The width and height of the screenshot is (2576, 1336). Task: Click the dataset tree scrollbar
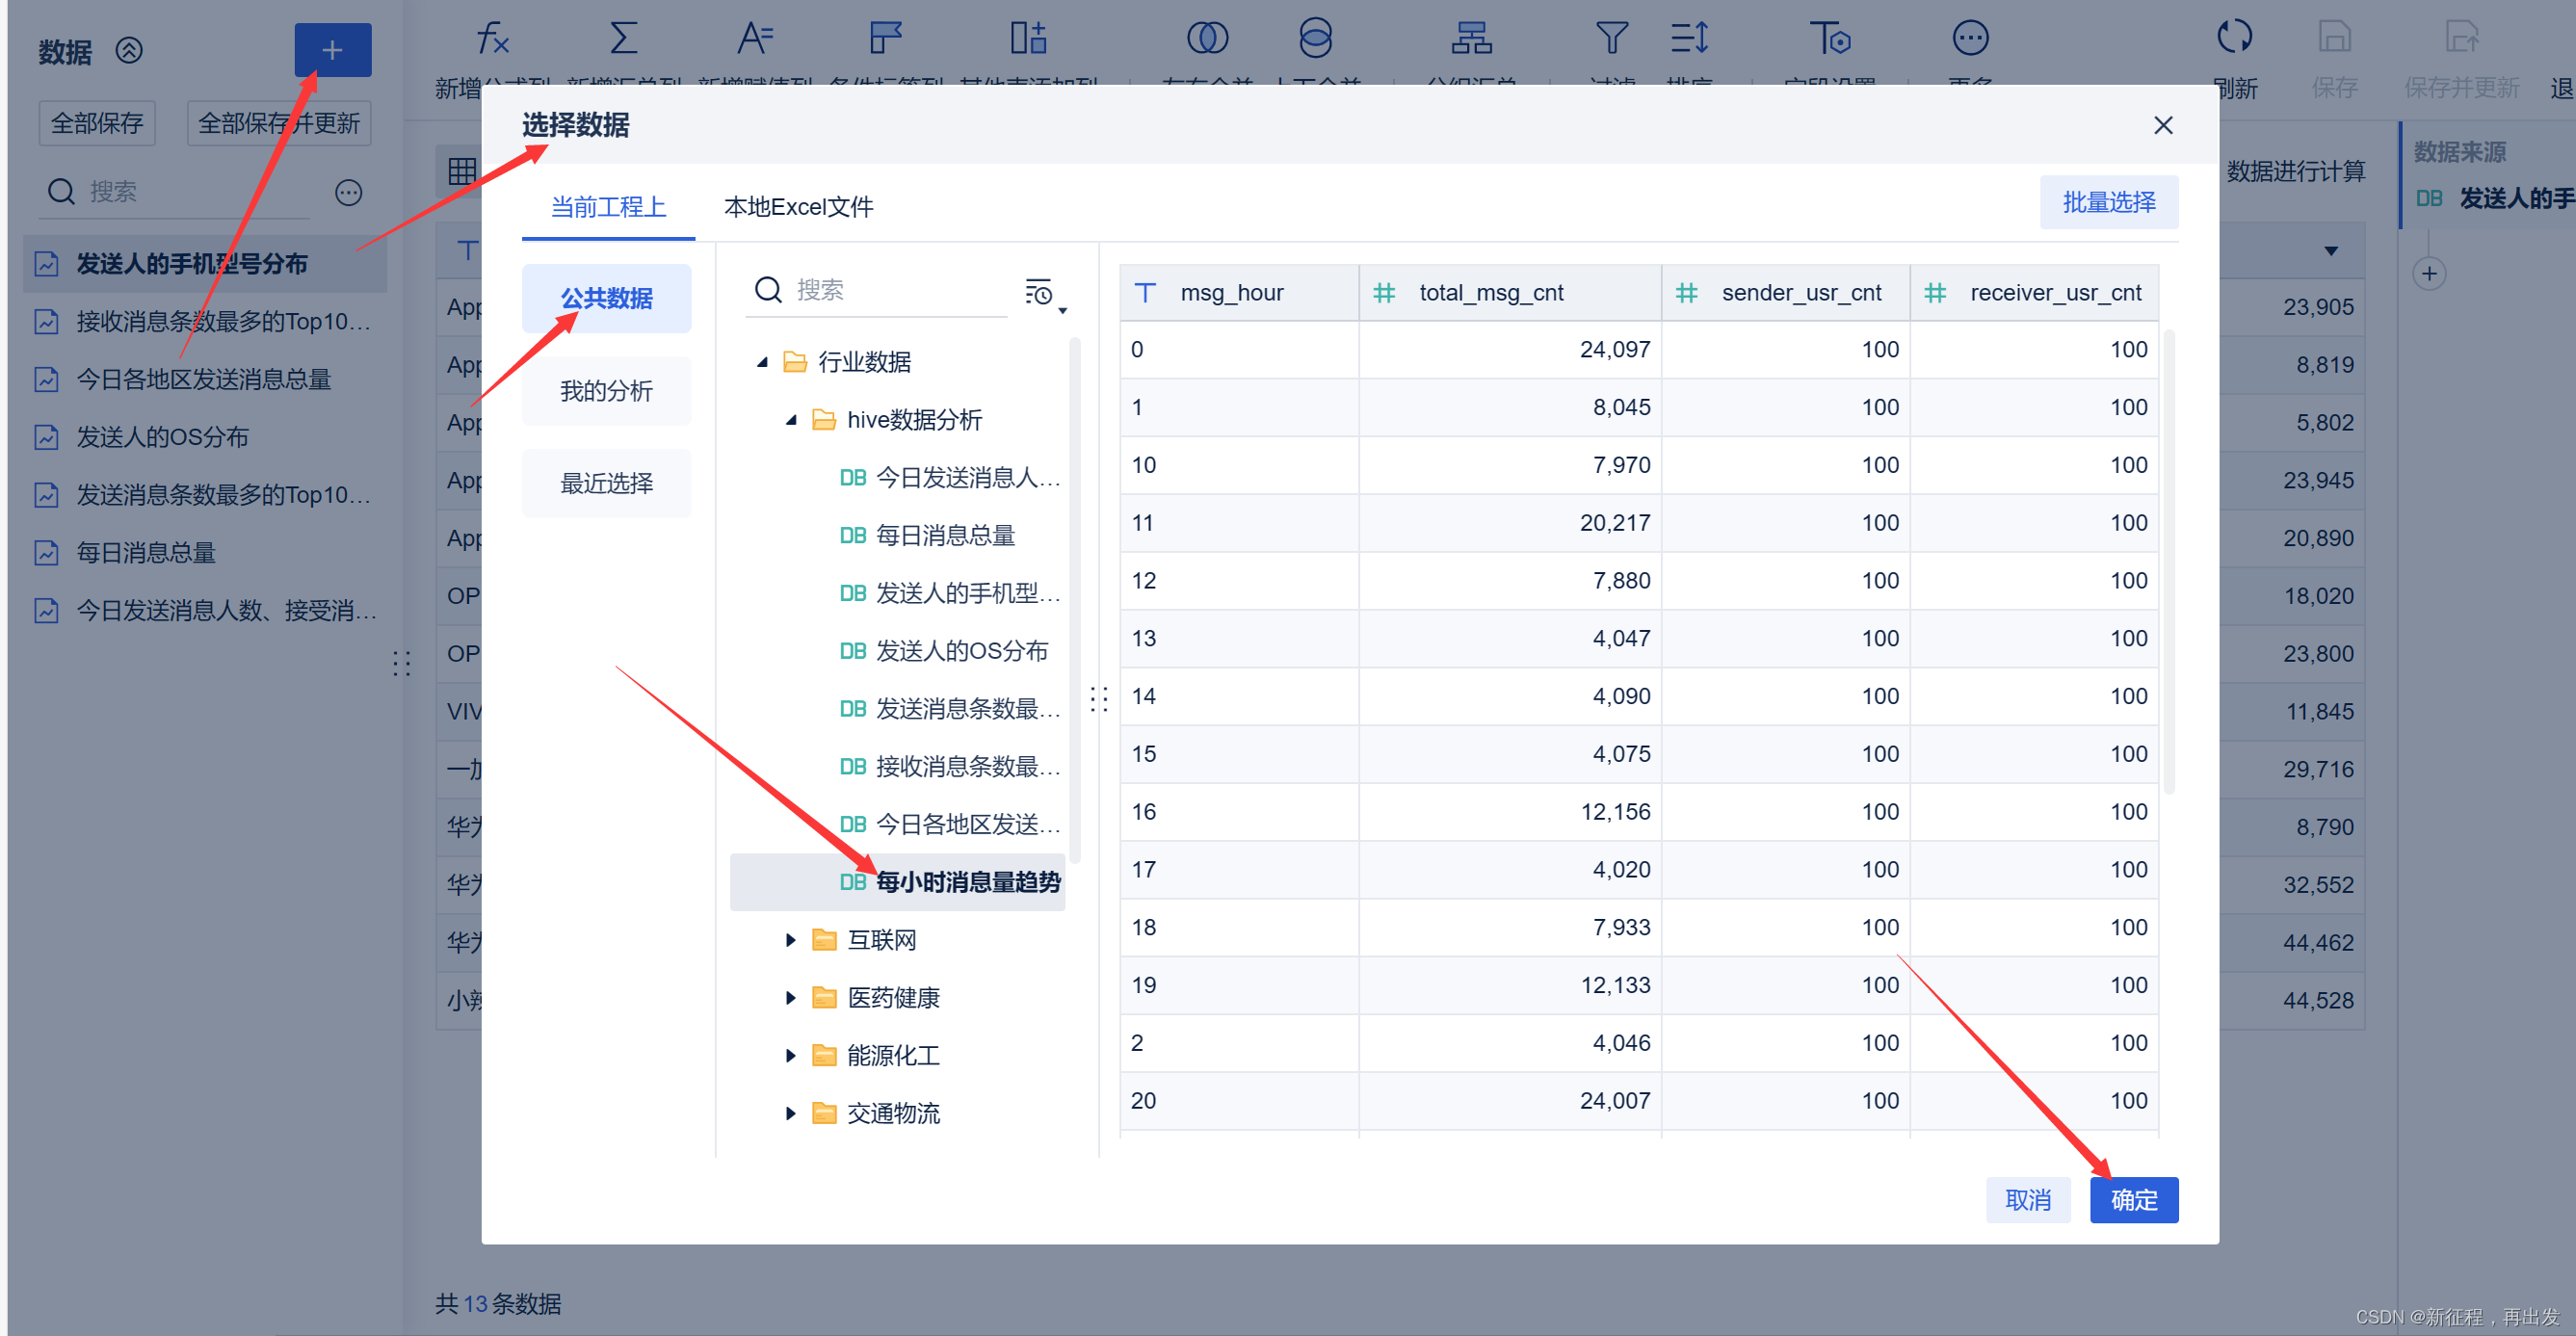coord(1075,600)
